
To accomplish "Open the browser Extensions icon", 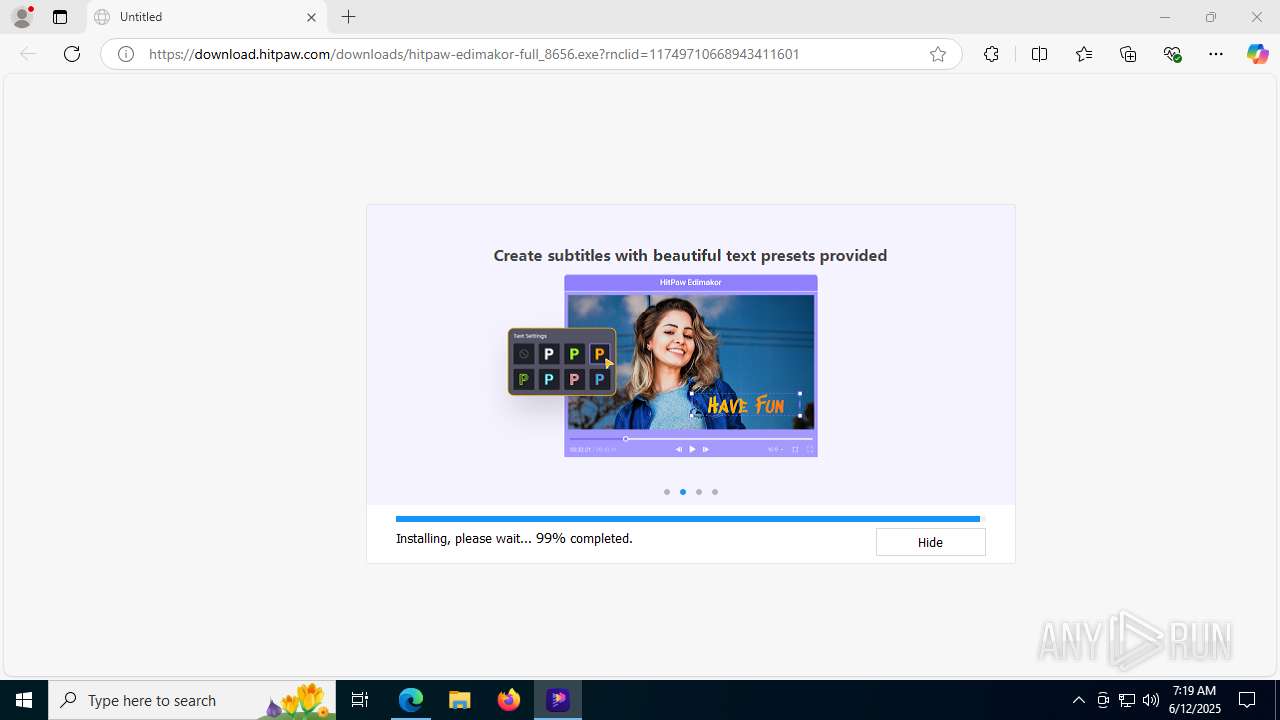I will tap(991, 54).
